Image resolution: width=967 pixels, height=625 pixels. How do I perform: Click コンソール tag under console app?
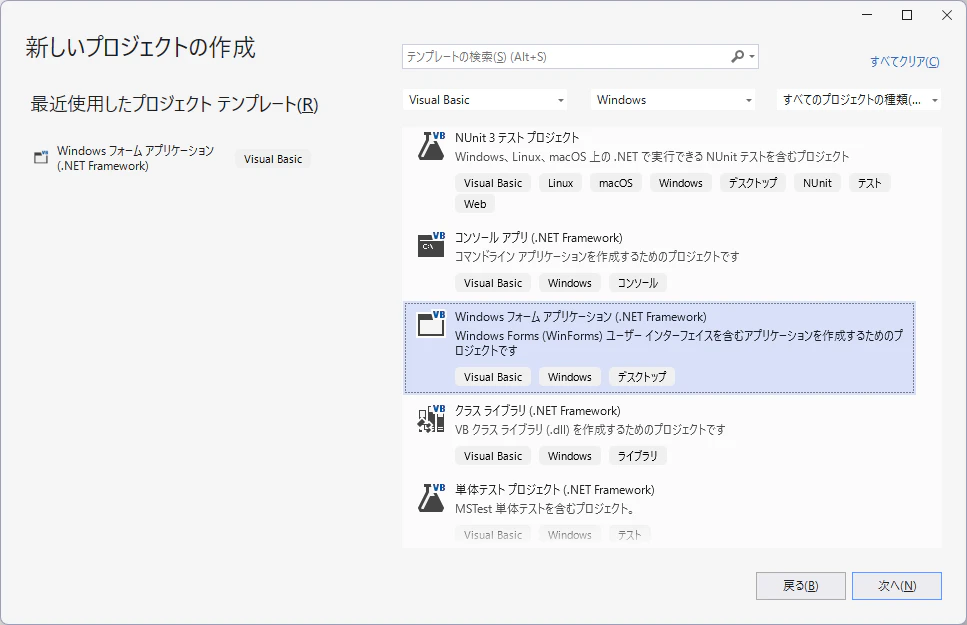pyautogui.click(x=638, y=283)
